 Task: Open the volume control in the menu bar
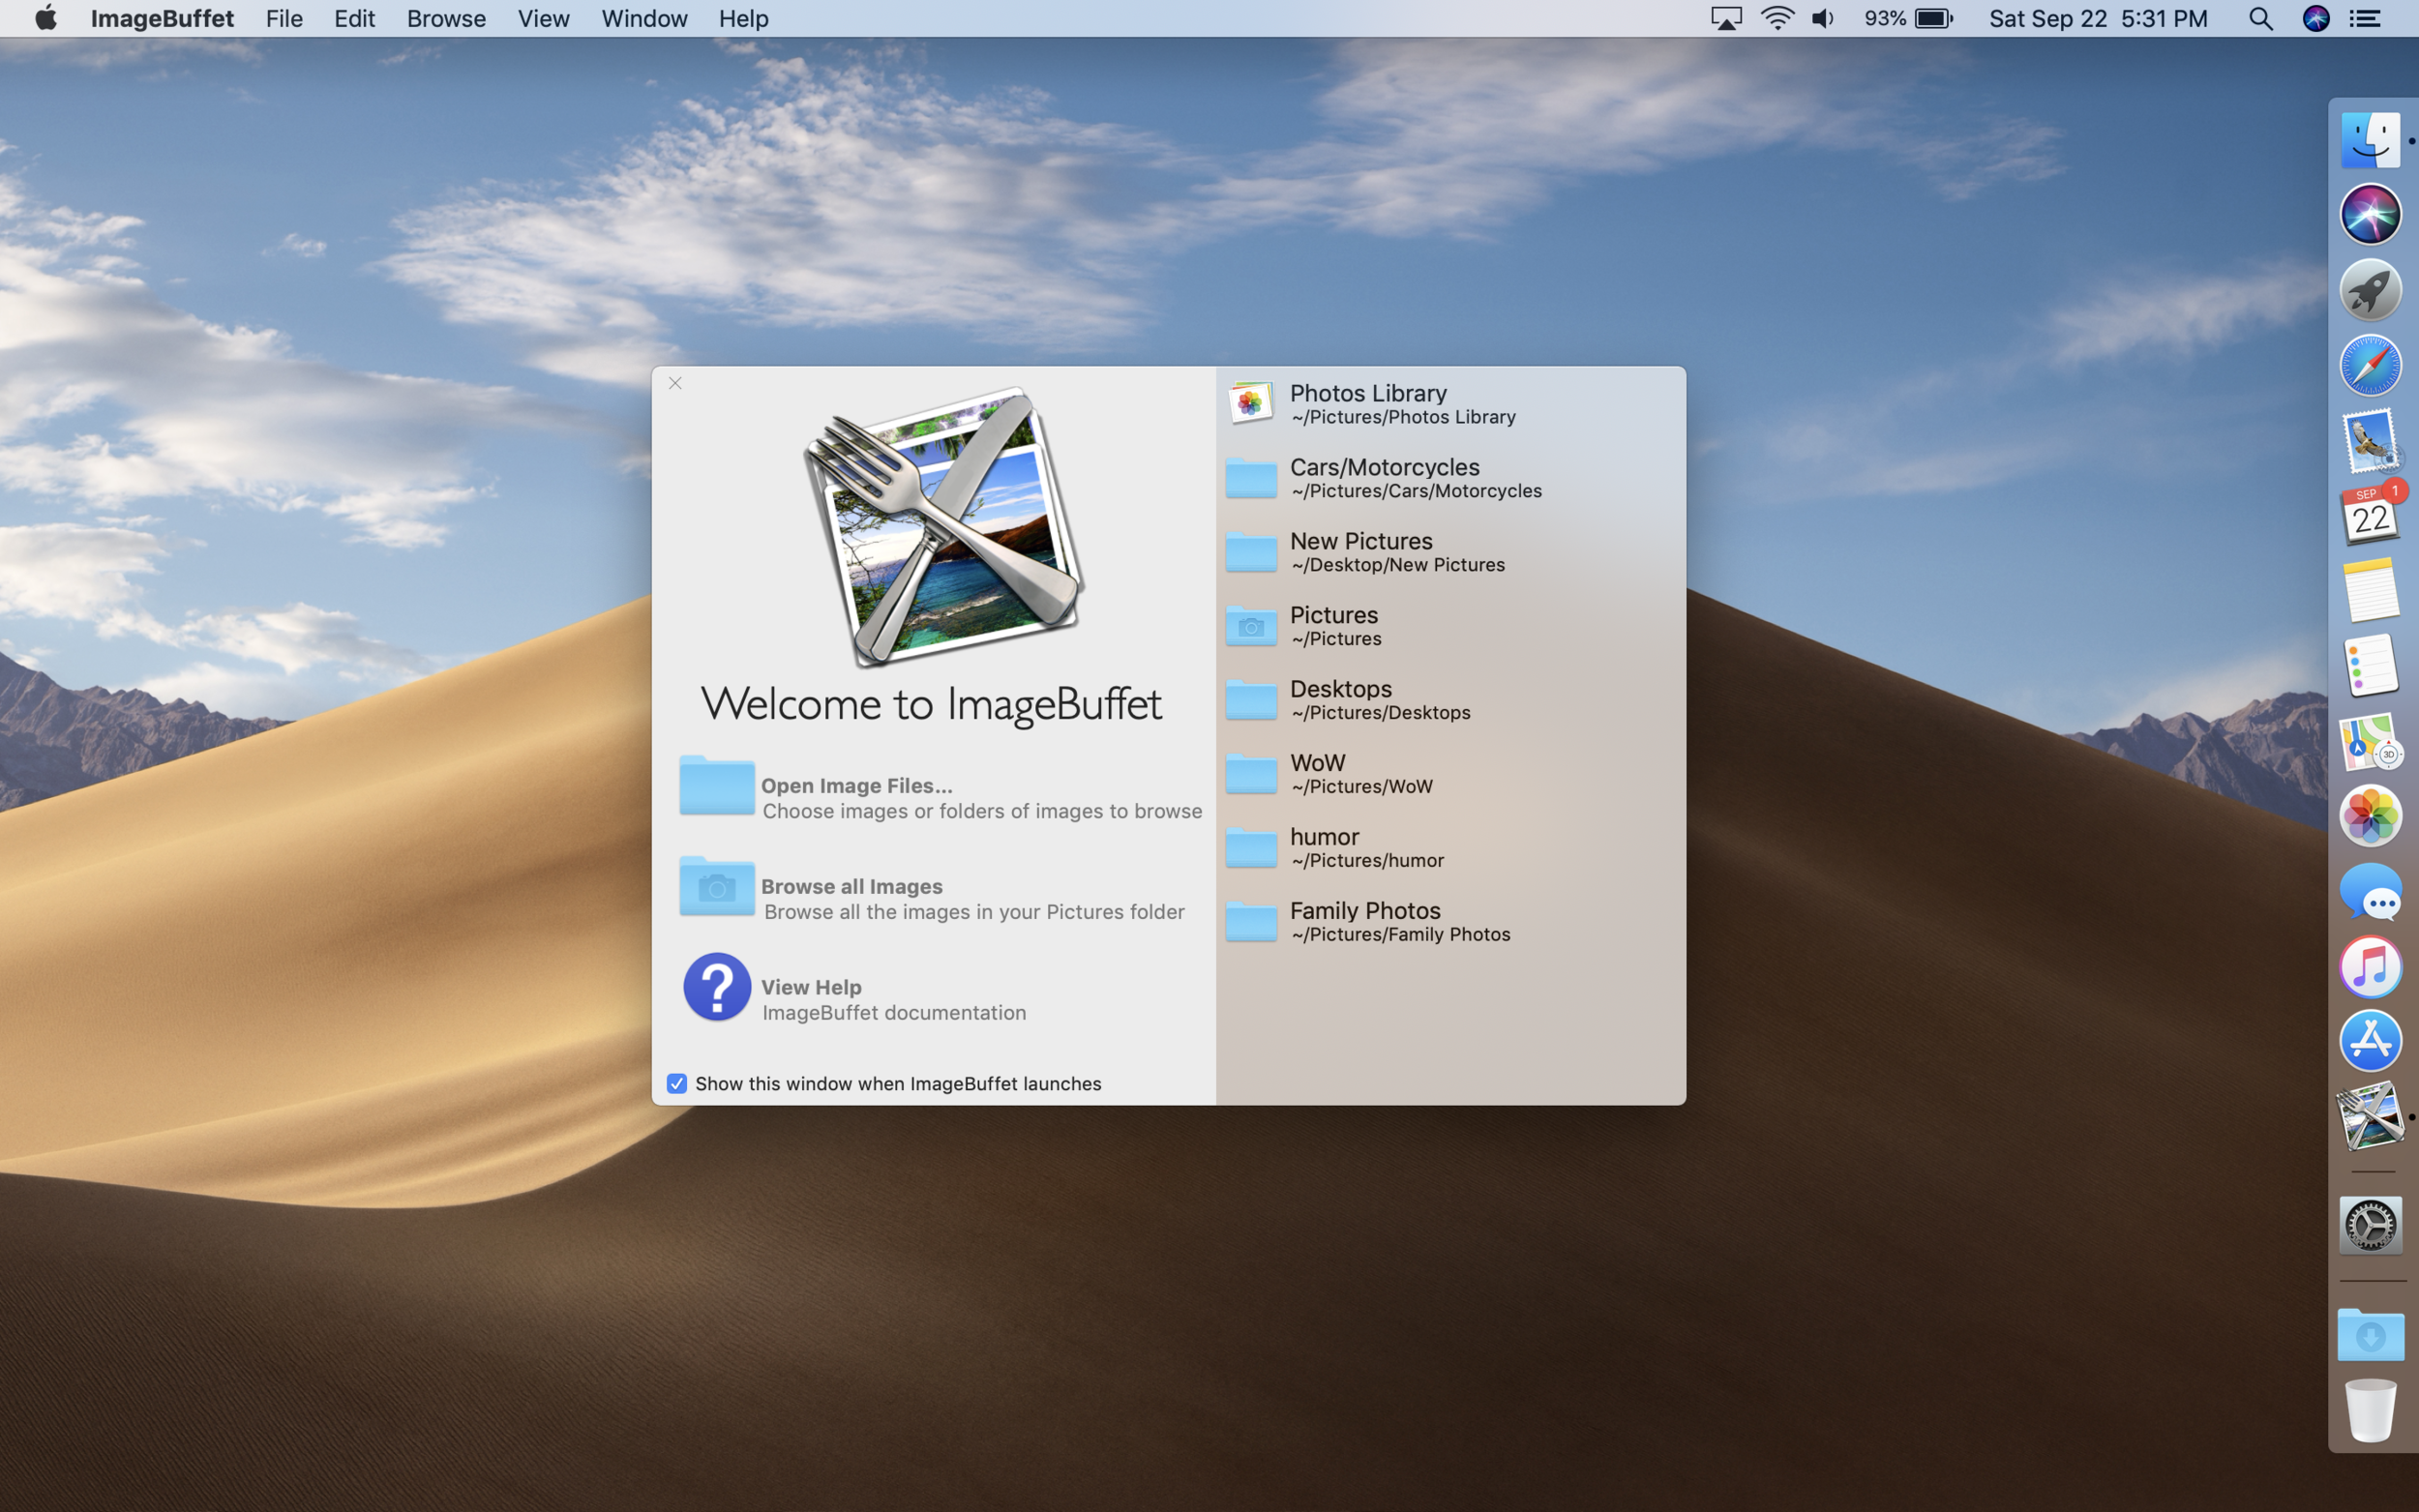(x=1823, y=19)
